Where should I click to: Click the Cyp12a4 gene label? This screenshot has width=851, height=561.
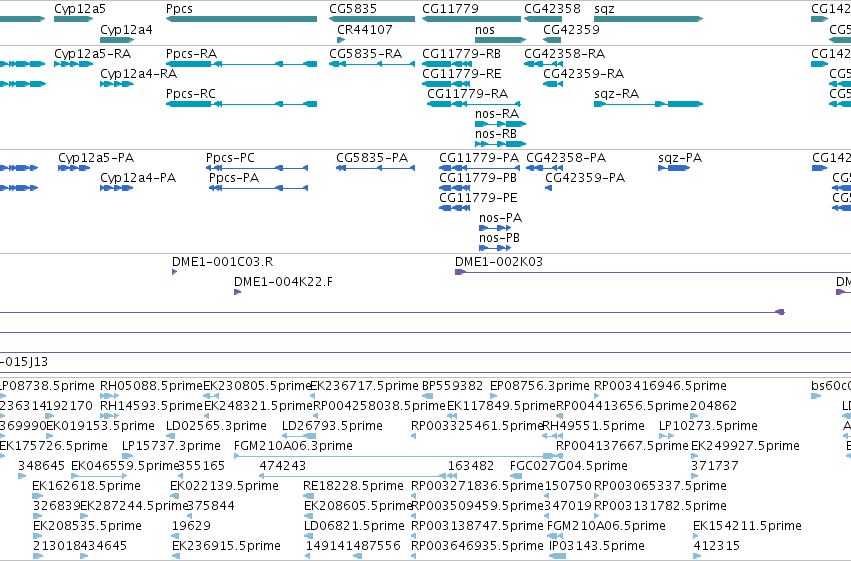point(126,29)
